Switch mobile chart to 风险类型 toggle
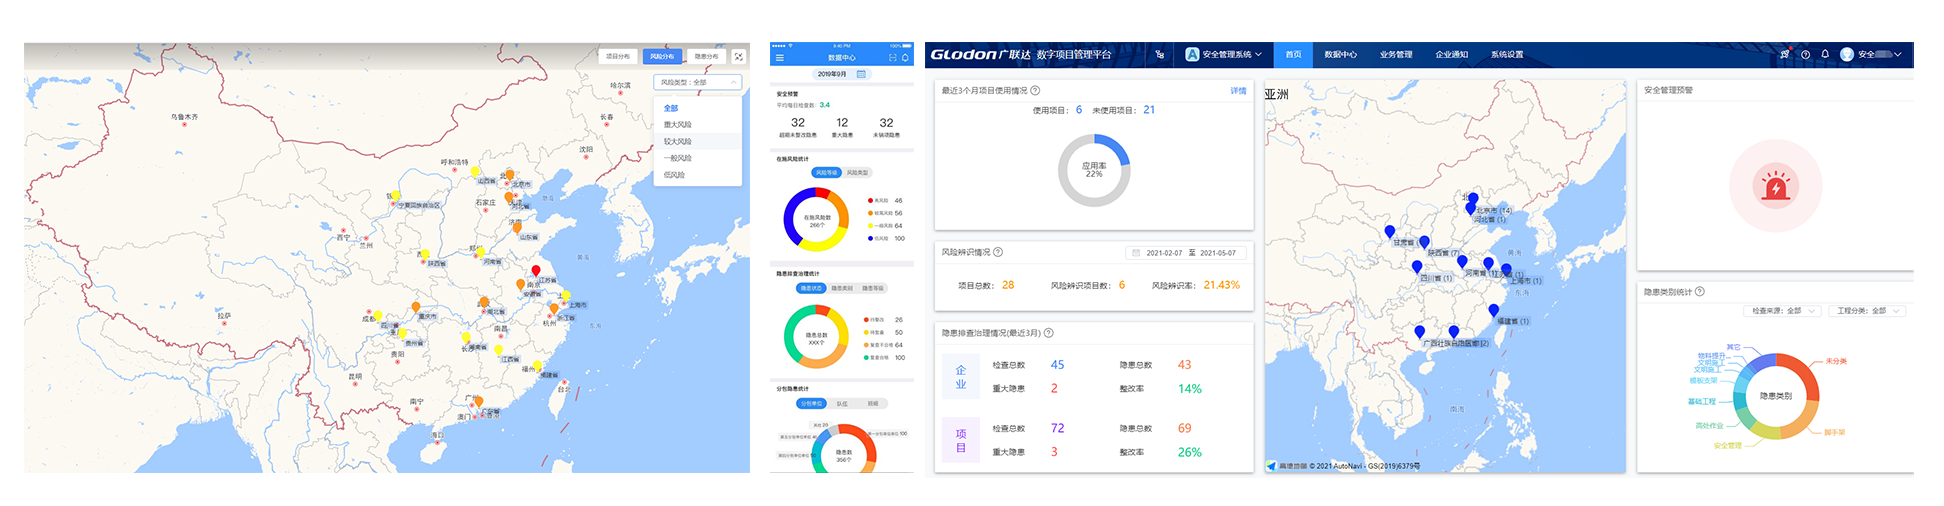Image resolution: width=1944 pixels, height=506 pixels. tap(857, 173)
